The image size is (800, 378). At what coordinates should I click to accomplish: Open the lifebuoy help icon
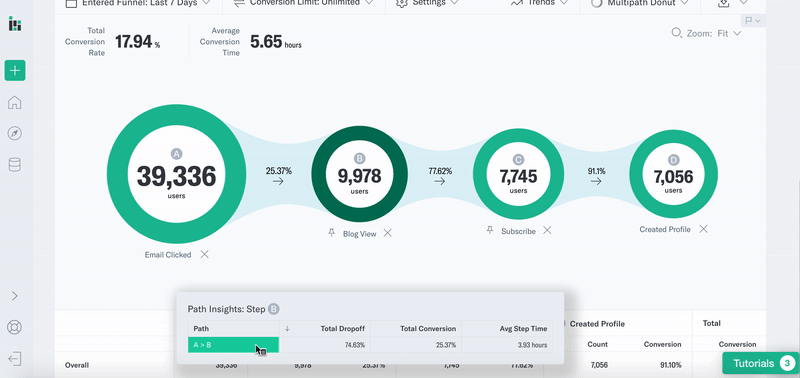(x=14, y=327)
